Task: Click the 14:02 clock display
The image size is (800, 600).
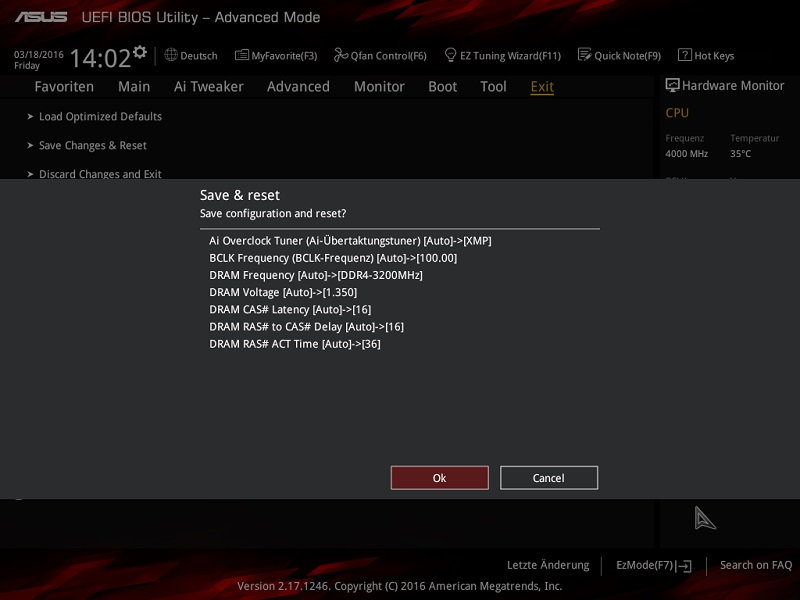Action: (101, 58)
